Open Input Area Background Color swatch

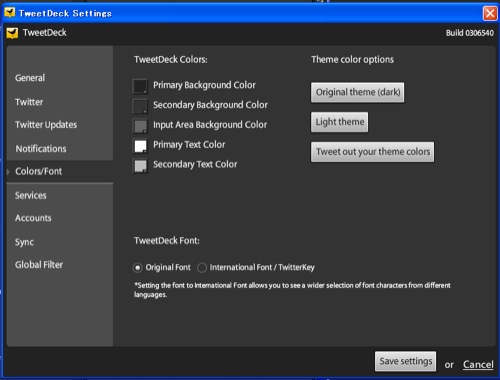click(140, 126)
